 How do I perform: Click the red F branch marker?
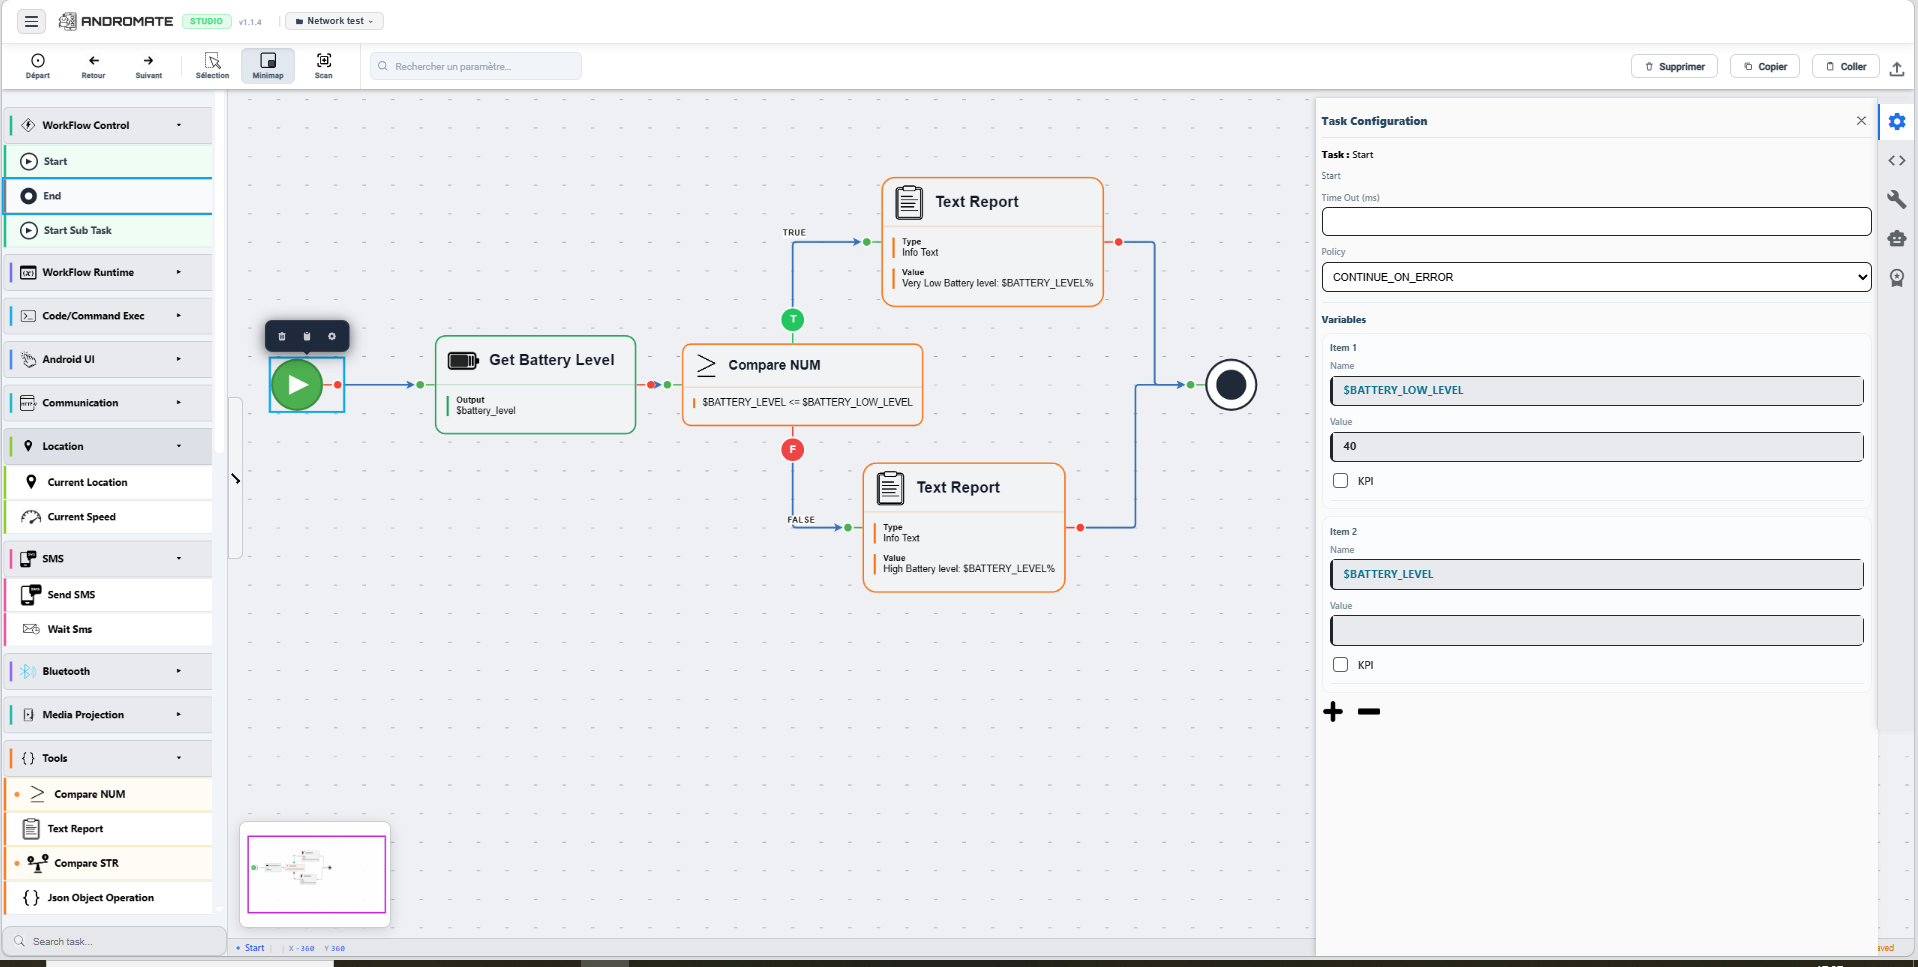pyautogui.click(x=793, y=450)
